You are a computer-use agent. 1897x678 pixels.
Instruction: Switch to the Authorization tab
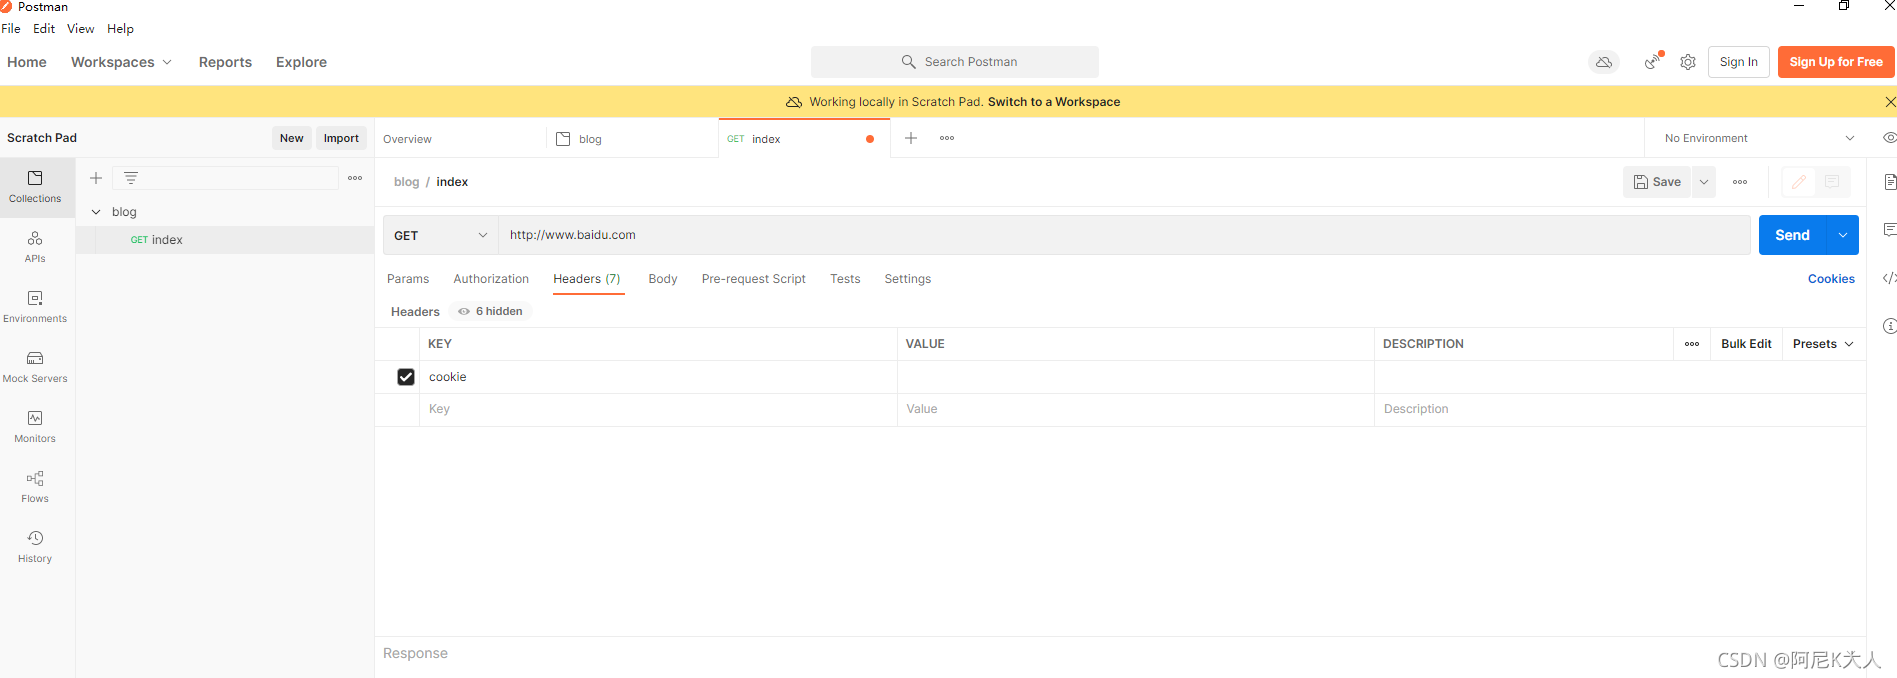coord(491,279)
